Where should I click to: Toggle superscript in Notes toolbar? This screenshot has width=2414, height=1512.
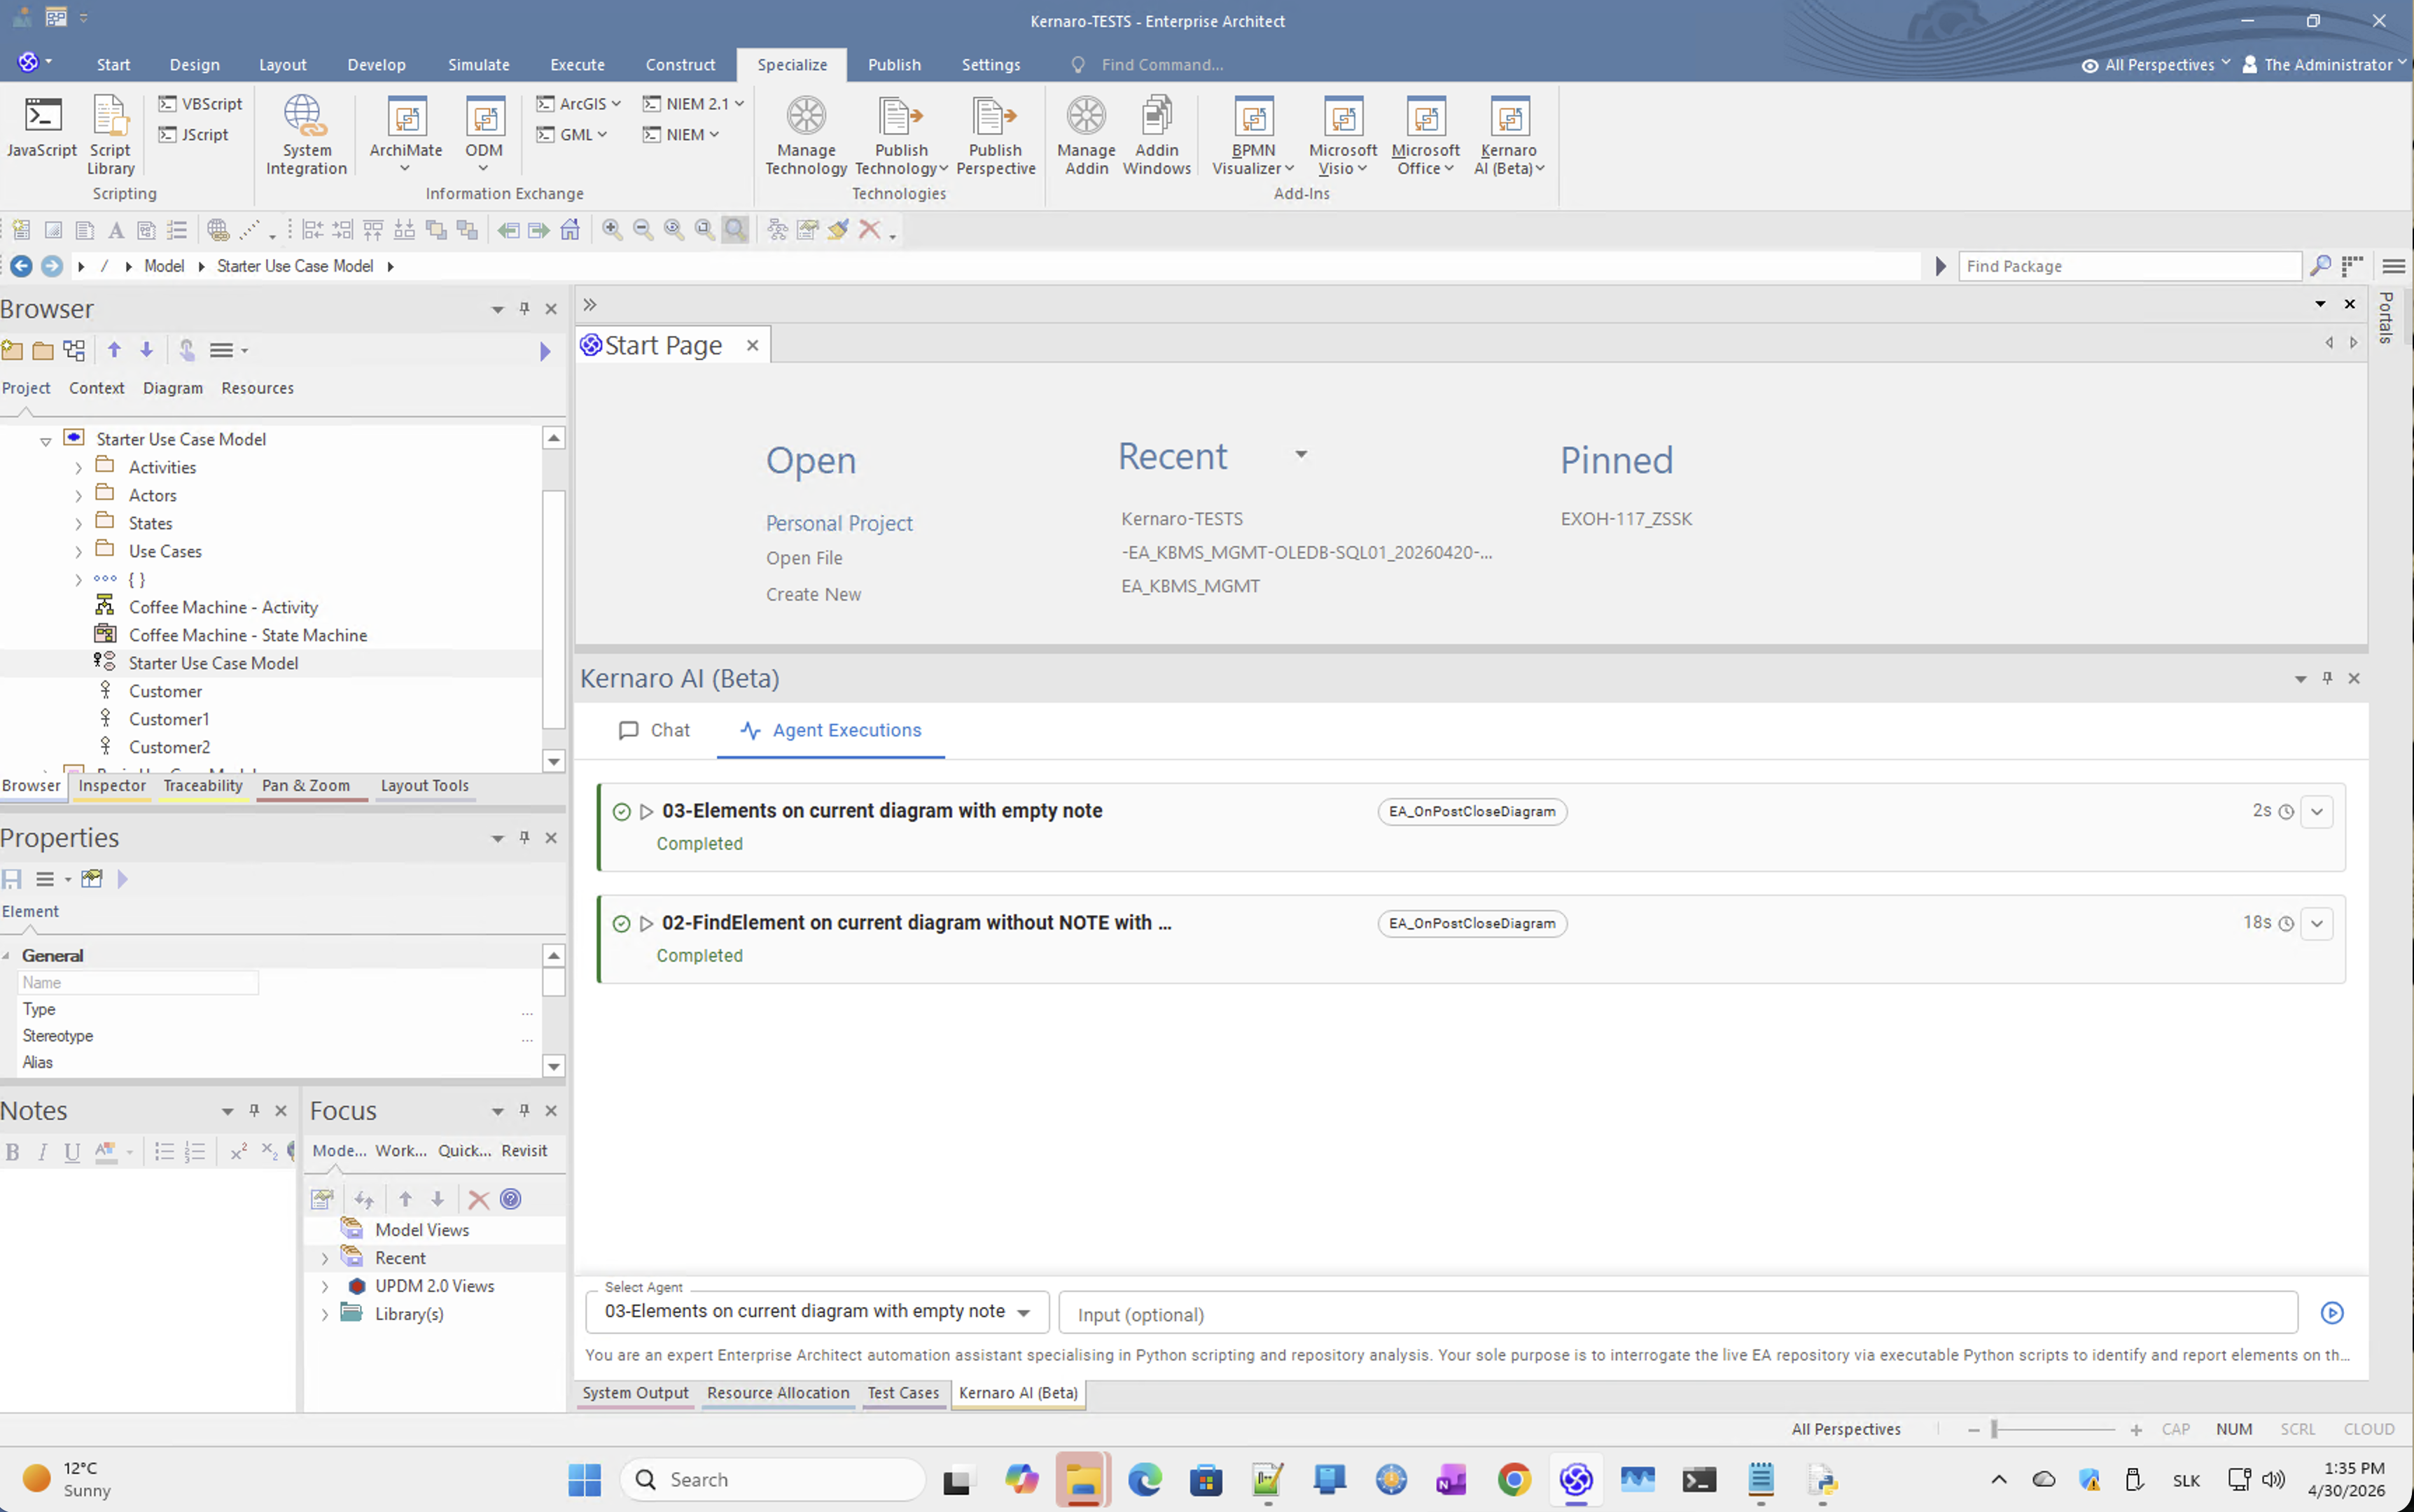(x=238, y=1152)
